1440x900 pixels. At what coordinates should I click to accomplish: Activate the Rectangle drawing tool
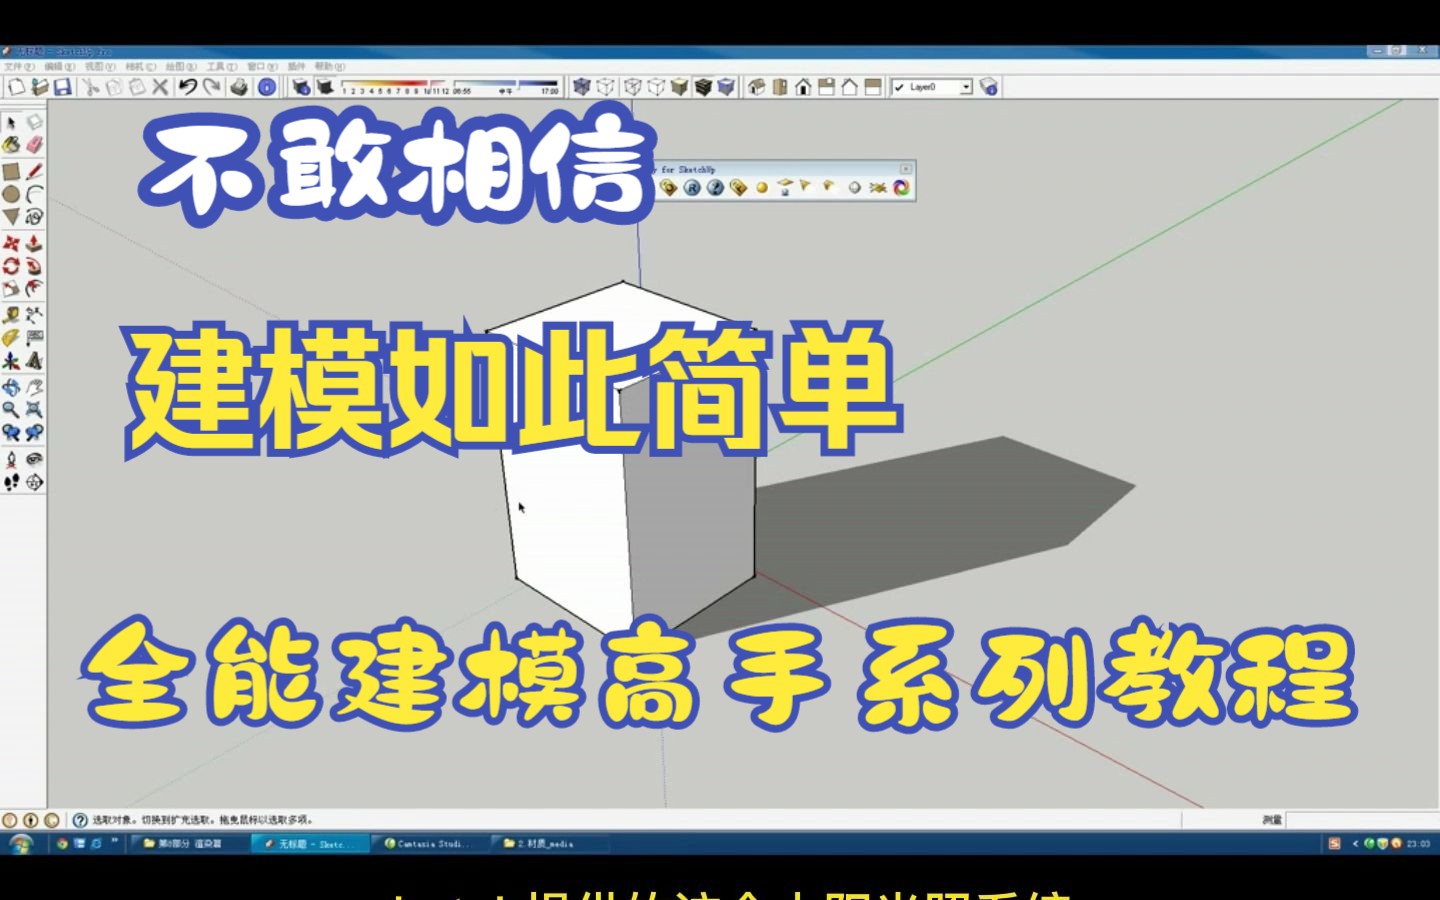pos(11,171)
